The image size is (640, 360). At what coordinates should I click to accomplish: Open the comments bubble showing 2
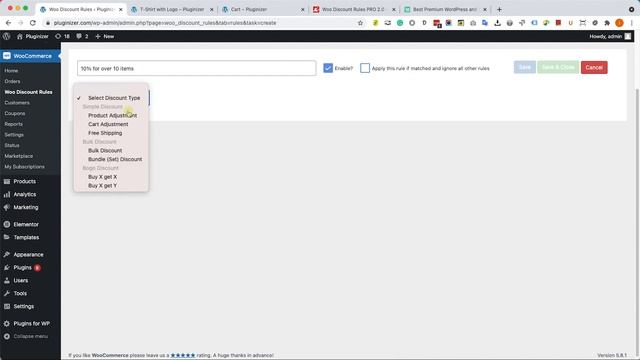pos(82,36)
